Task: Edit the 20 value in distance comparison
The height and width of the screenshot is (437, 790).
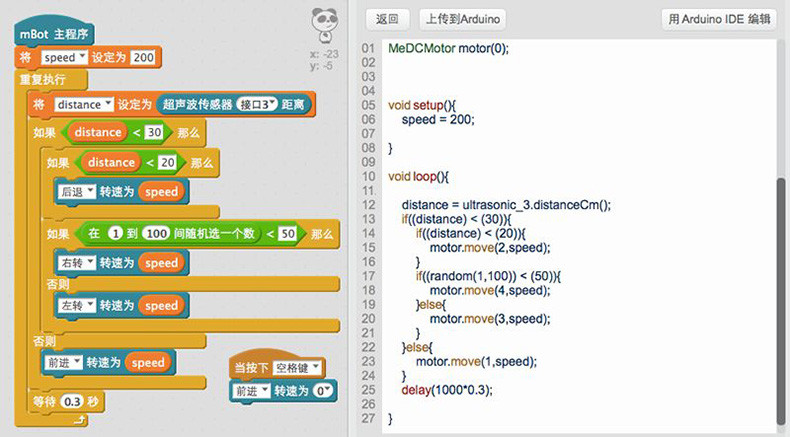Action: pyautogui.click(x=167, y=162)
